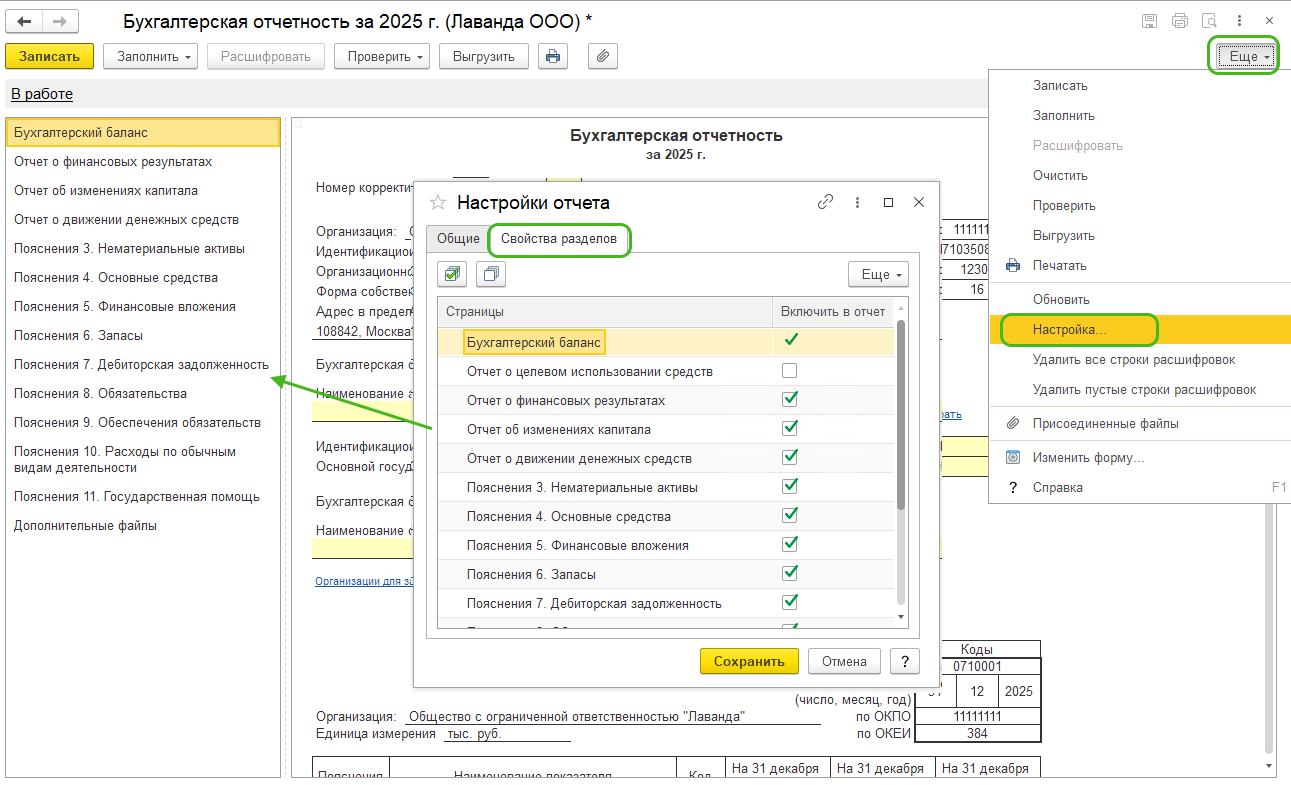Enable Отчет о целевом использовании средств checkbox
Image resolution: width=1291 pixels, height=785 pixels.
[790, 371]
